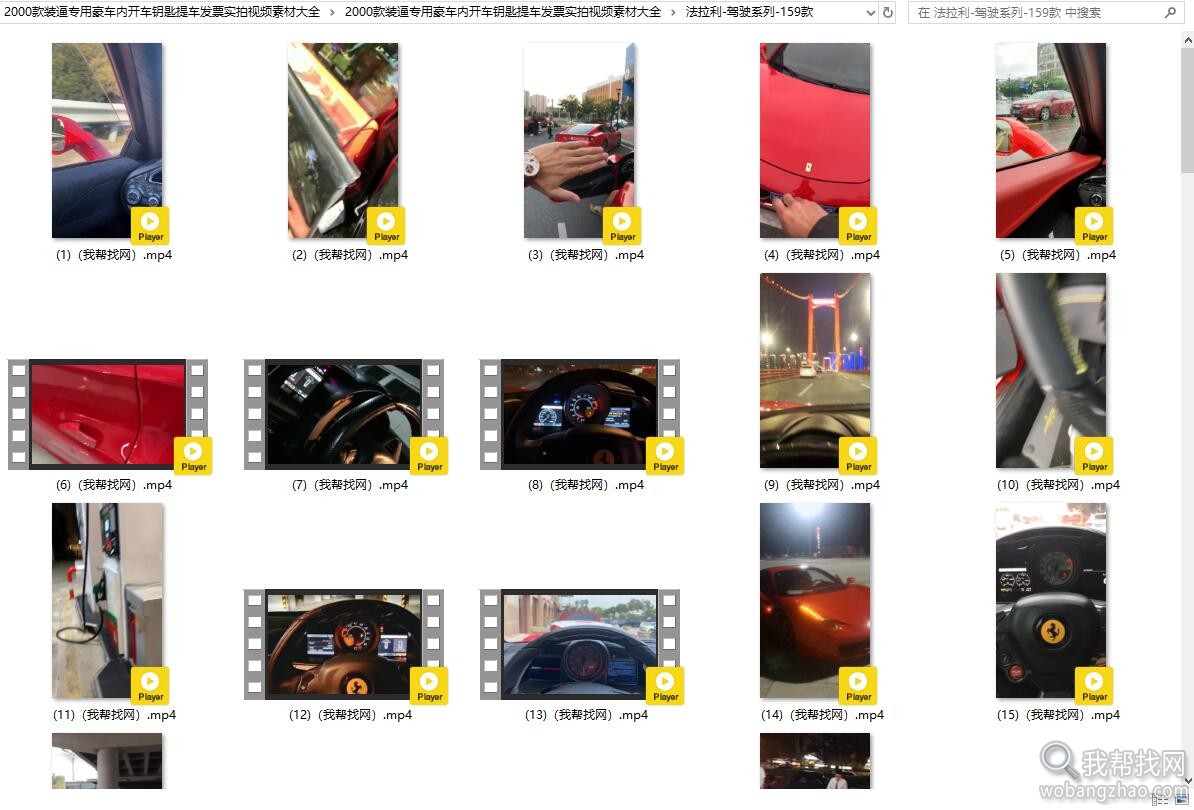
Task: Click the yellow Player badge on video (2)
Action: pos(386,225)
